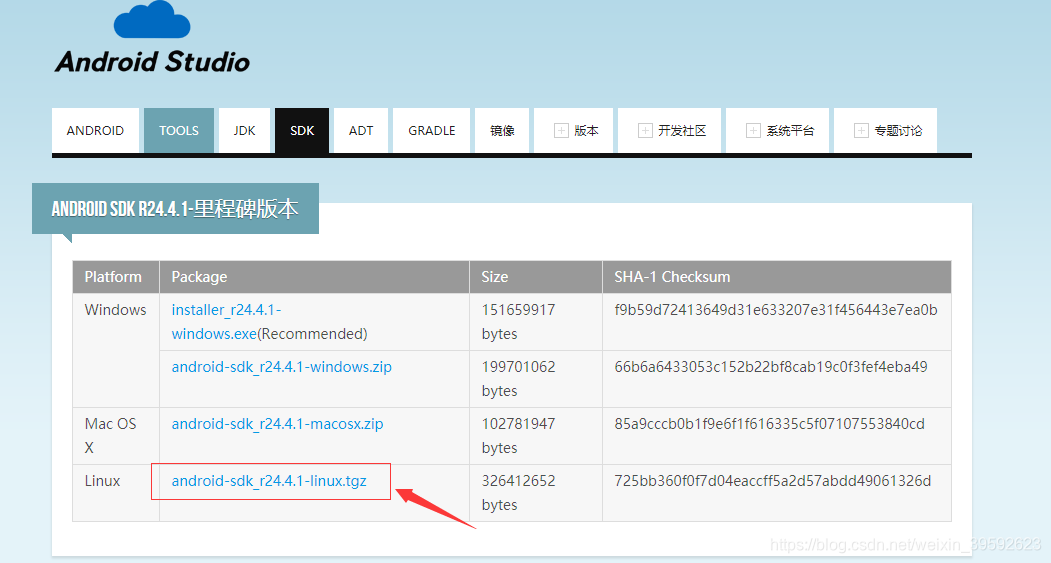
Task: Click the checksum starting with f9b59d72
Action: point(776,310)
